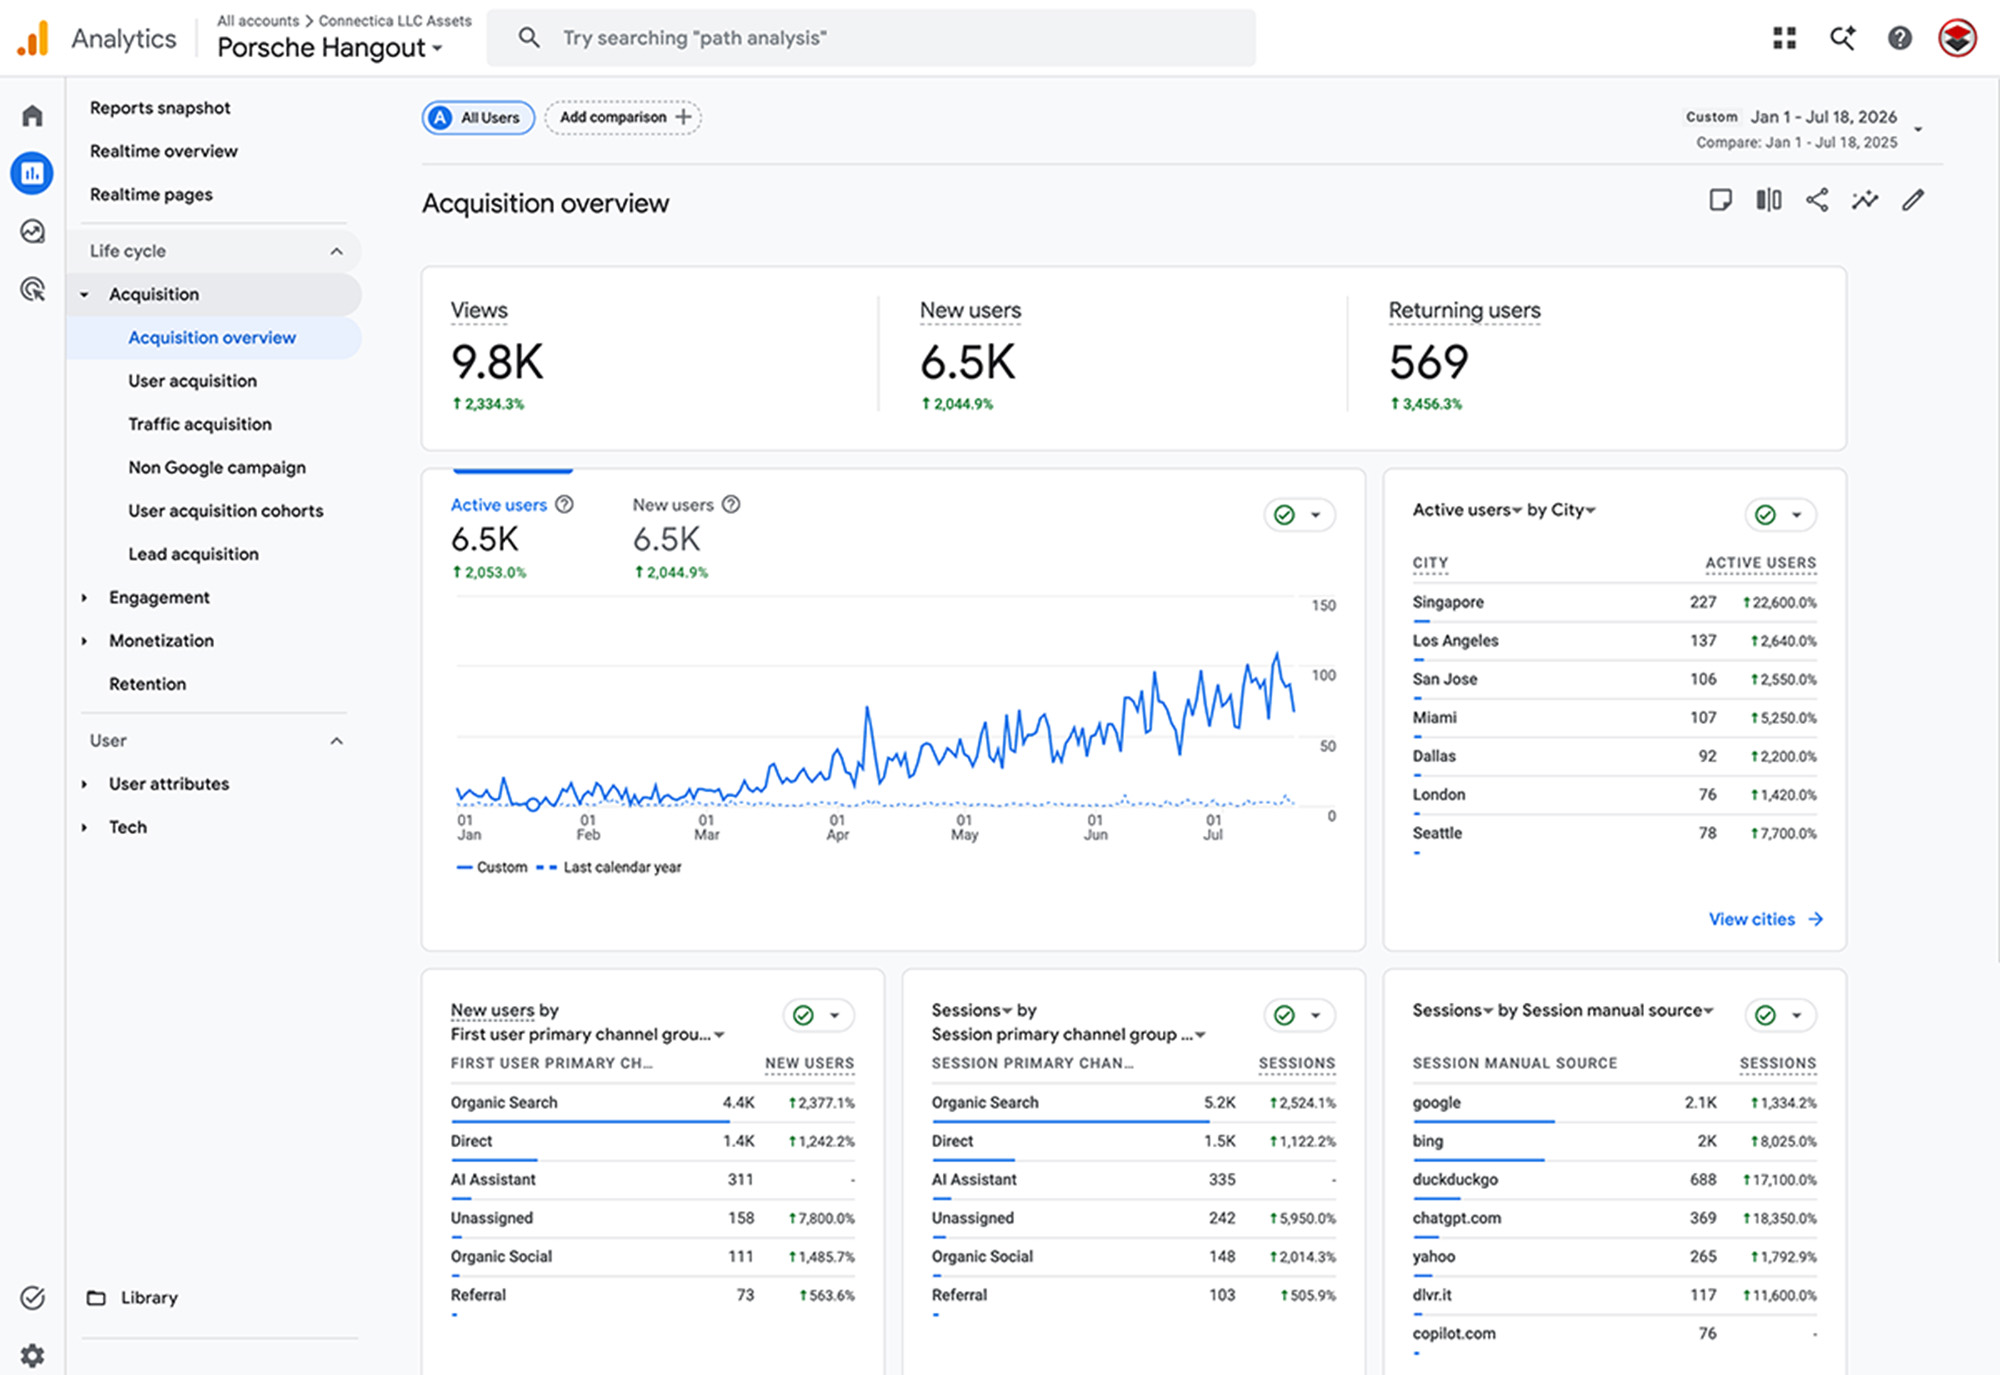Click the search input field

pos(870,38)
